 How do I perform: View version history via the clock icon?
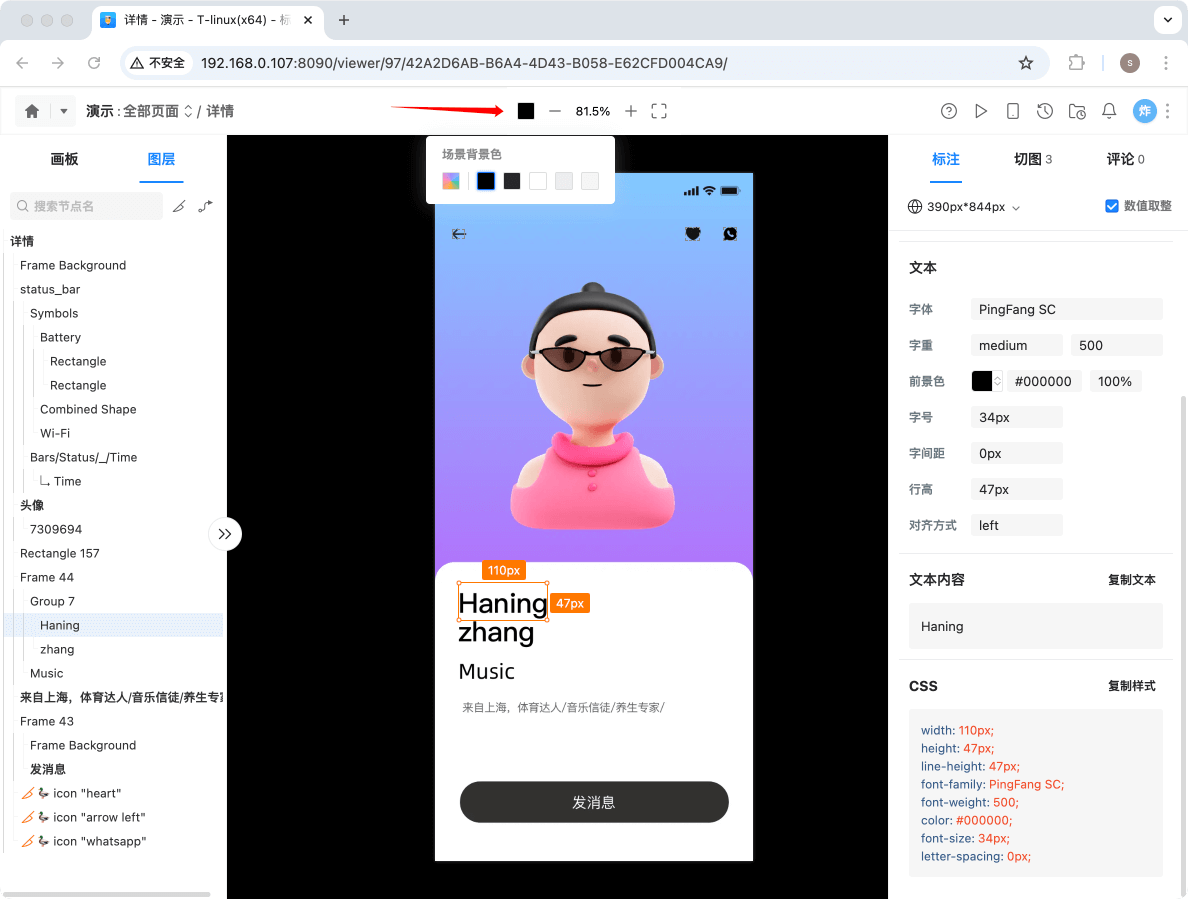[1045, 111]
